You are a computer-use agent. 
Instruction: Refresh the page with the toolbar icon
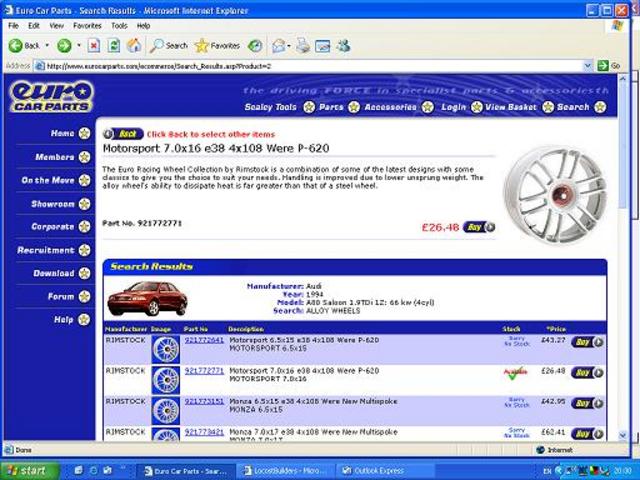point(114,46)
